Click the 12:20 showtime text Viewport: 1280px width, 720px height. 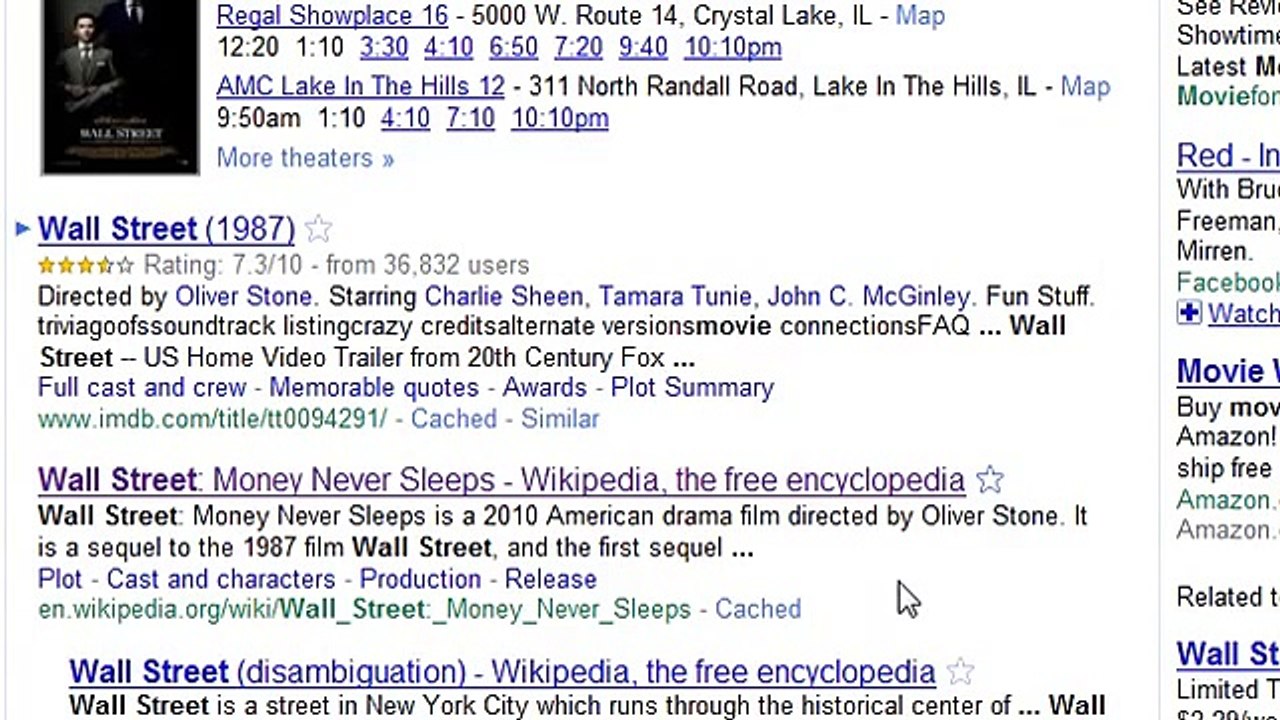click(248, 47)
